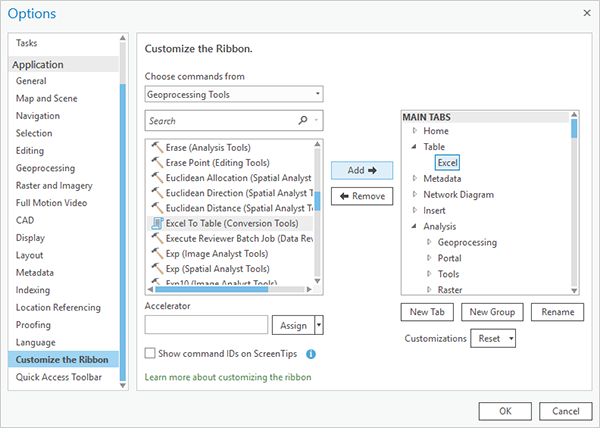The width and height of the screenshot is (600, 428).
Task: Click the search magnifier icon
Action: (302, 121)
